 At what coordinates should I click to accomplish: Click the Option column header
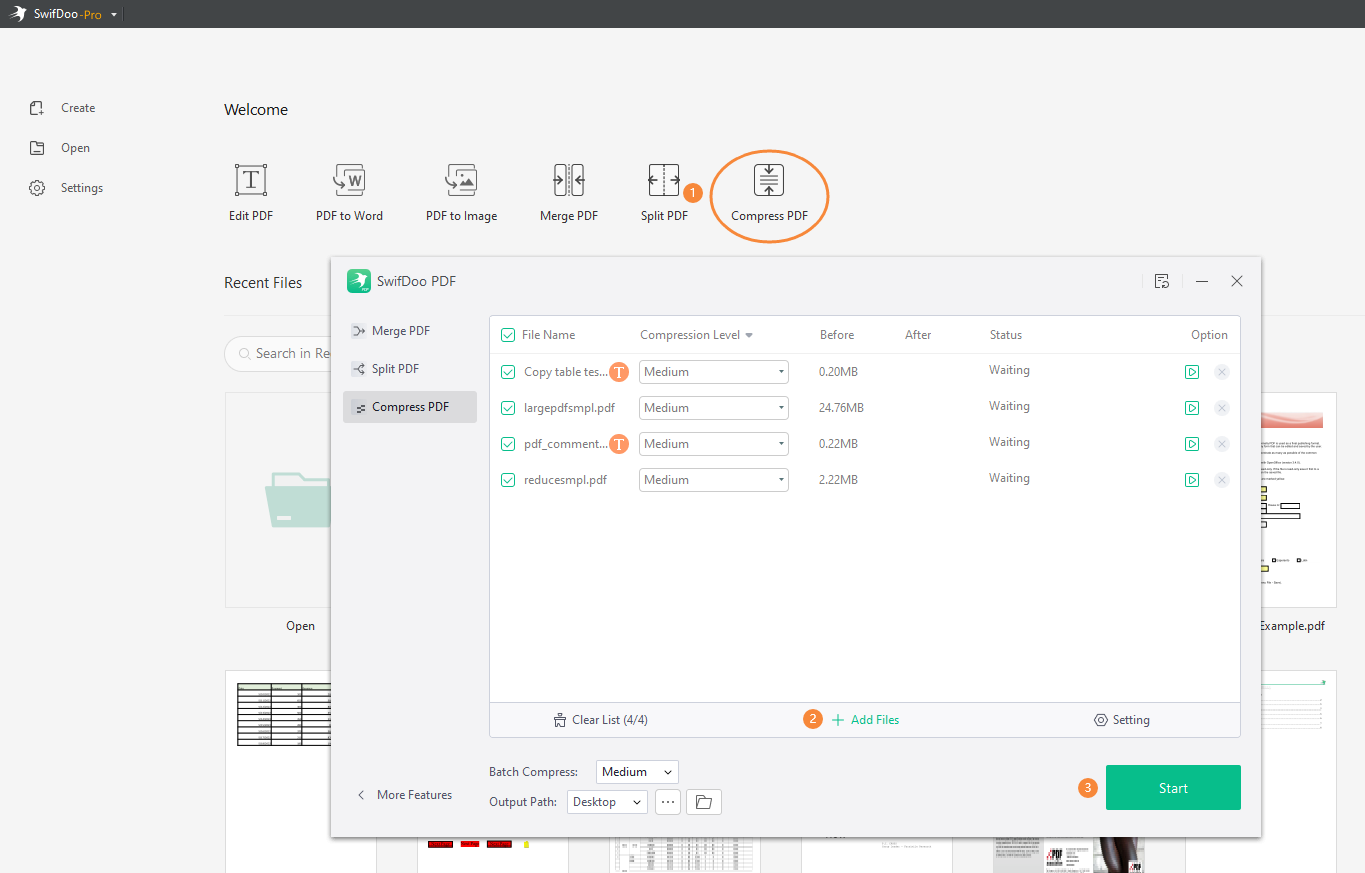1209,335
